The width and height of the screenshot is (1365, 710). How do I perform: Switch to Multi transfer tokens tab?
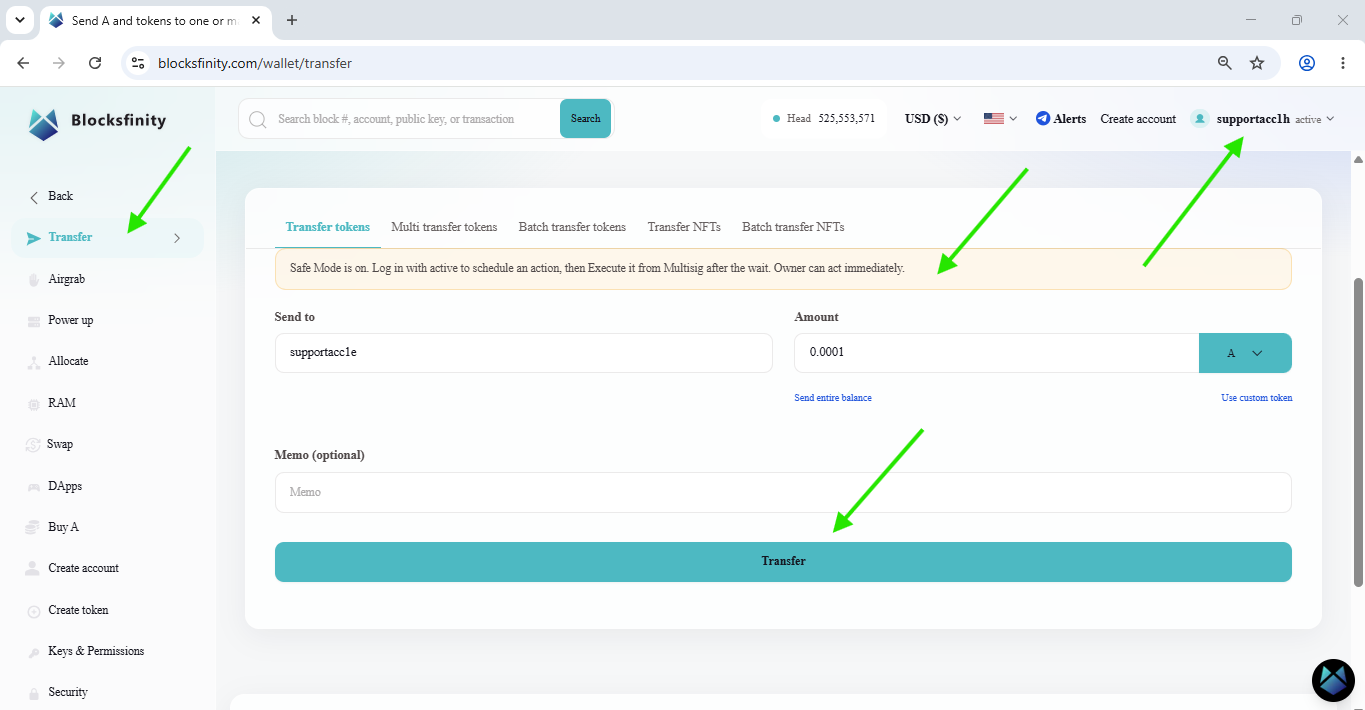coord(444,227)
